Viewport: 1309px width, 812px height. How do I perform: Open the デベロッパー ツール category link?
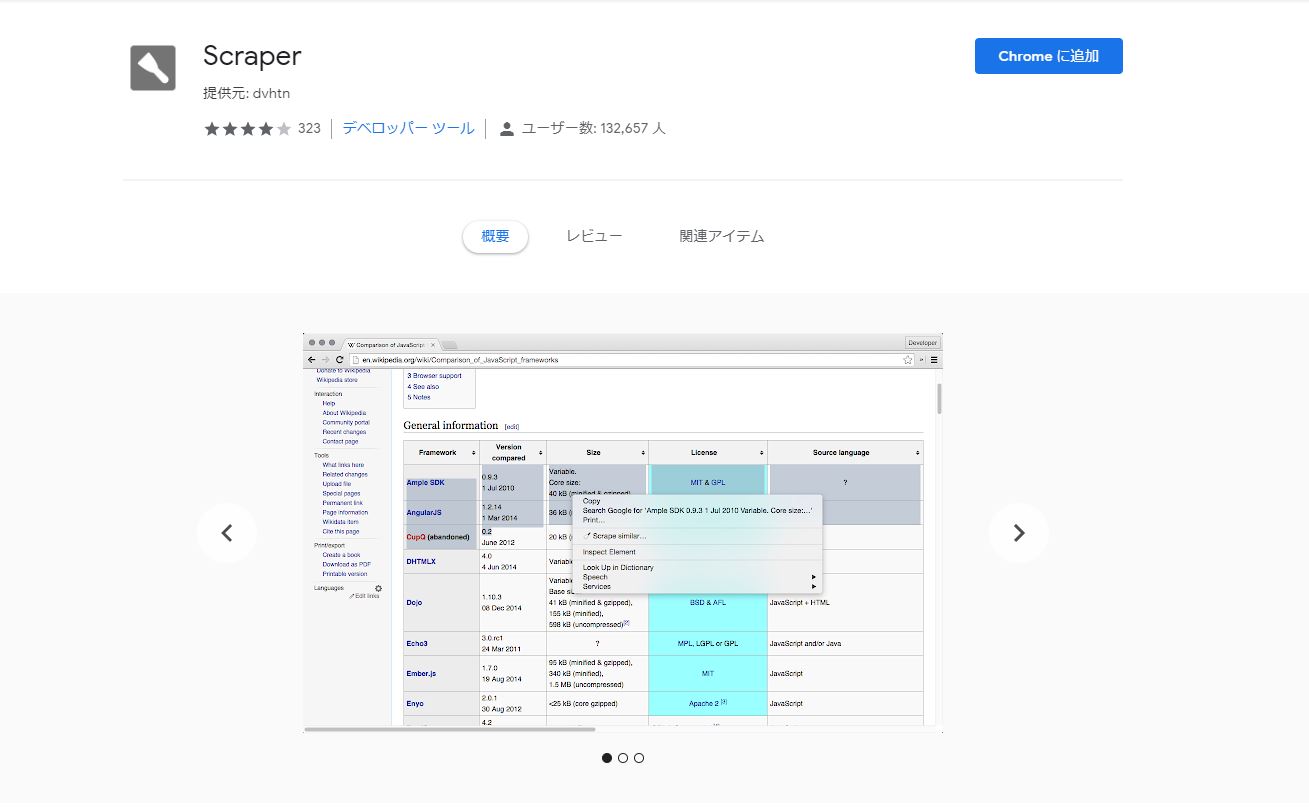tap(408, 128)
